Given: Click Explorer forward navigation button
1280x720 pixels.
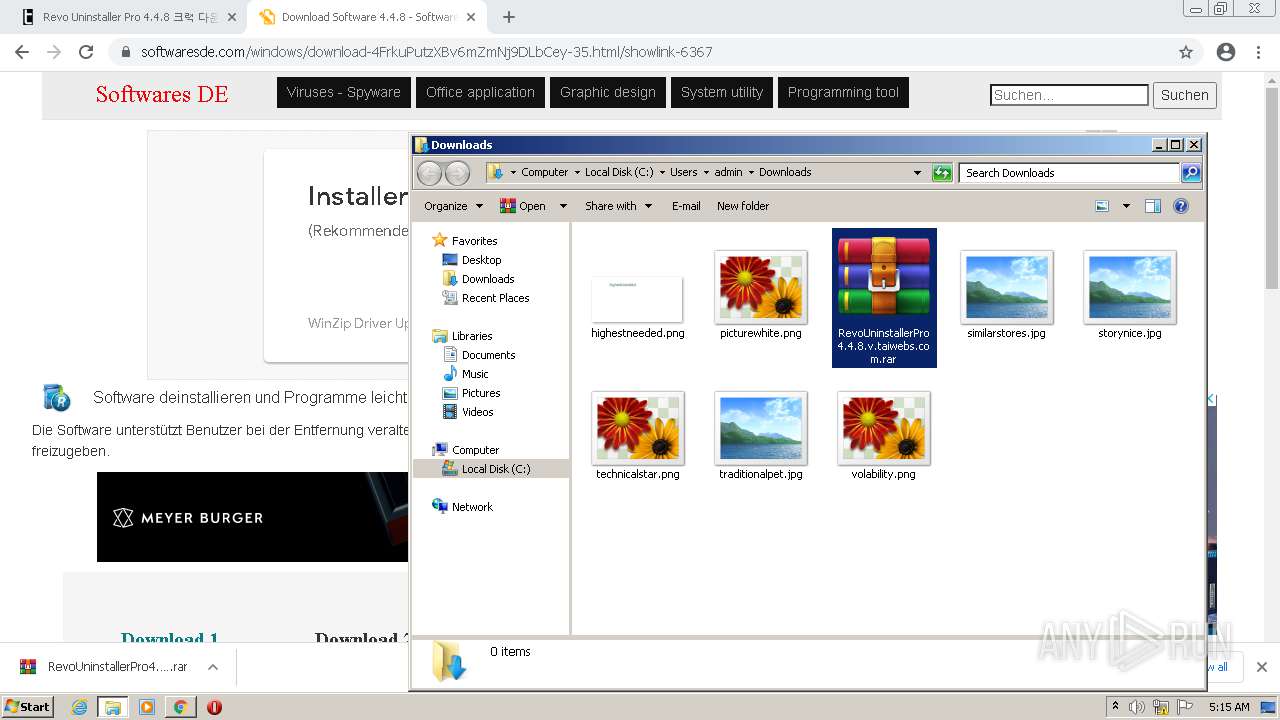Looking at the screenshot, I should pyautogui.click(x=457, y=173).
